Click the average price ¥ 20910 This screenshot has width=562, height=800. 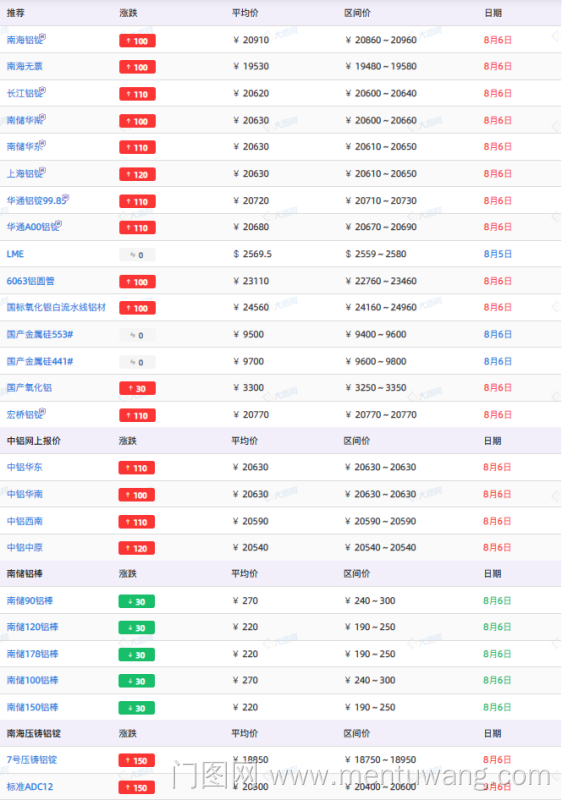(251, 40)
